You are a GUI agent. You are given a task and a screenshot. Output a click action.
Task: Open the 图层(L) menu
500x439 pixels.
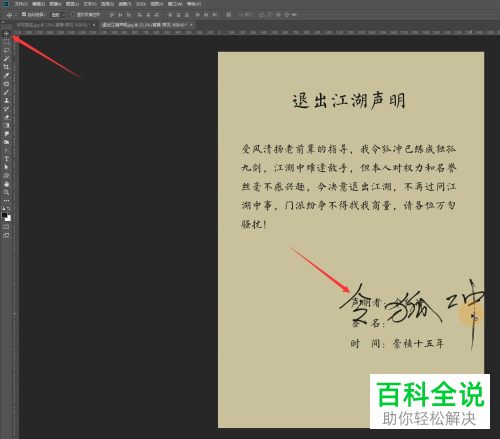click(72, 4)
